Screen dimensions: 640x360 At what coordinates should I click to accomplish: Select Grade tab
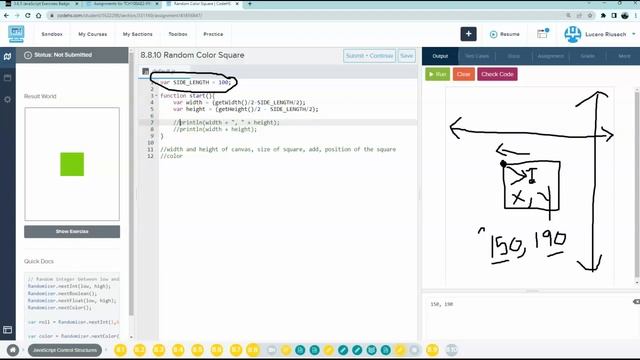(x=588, y=56)
